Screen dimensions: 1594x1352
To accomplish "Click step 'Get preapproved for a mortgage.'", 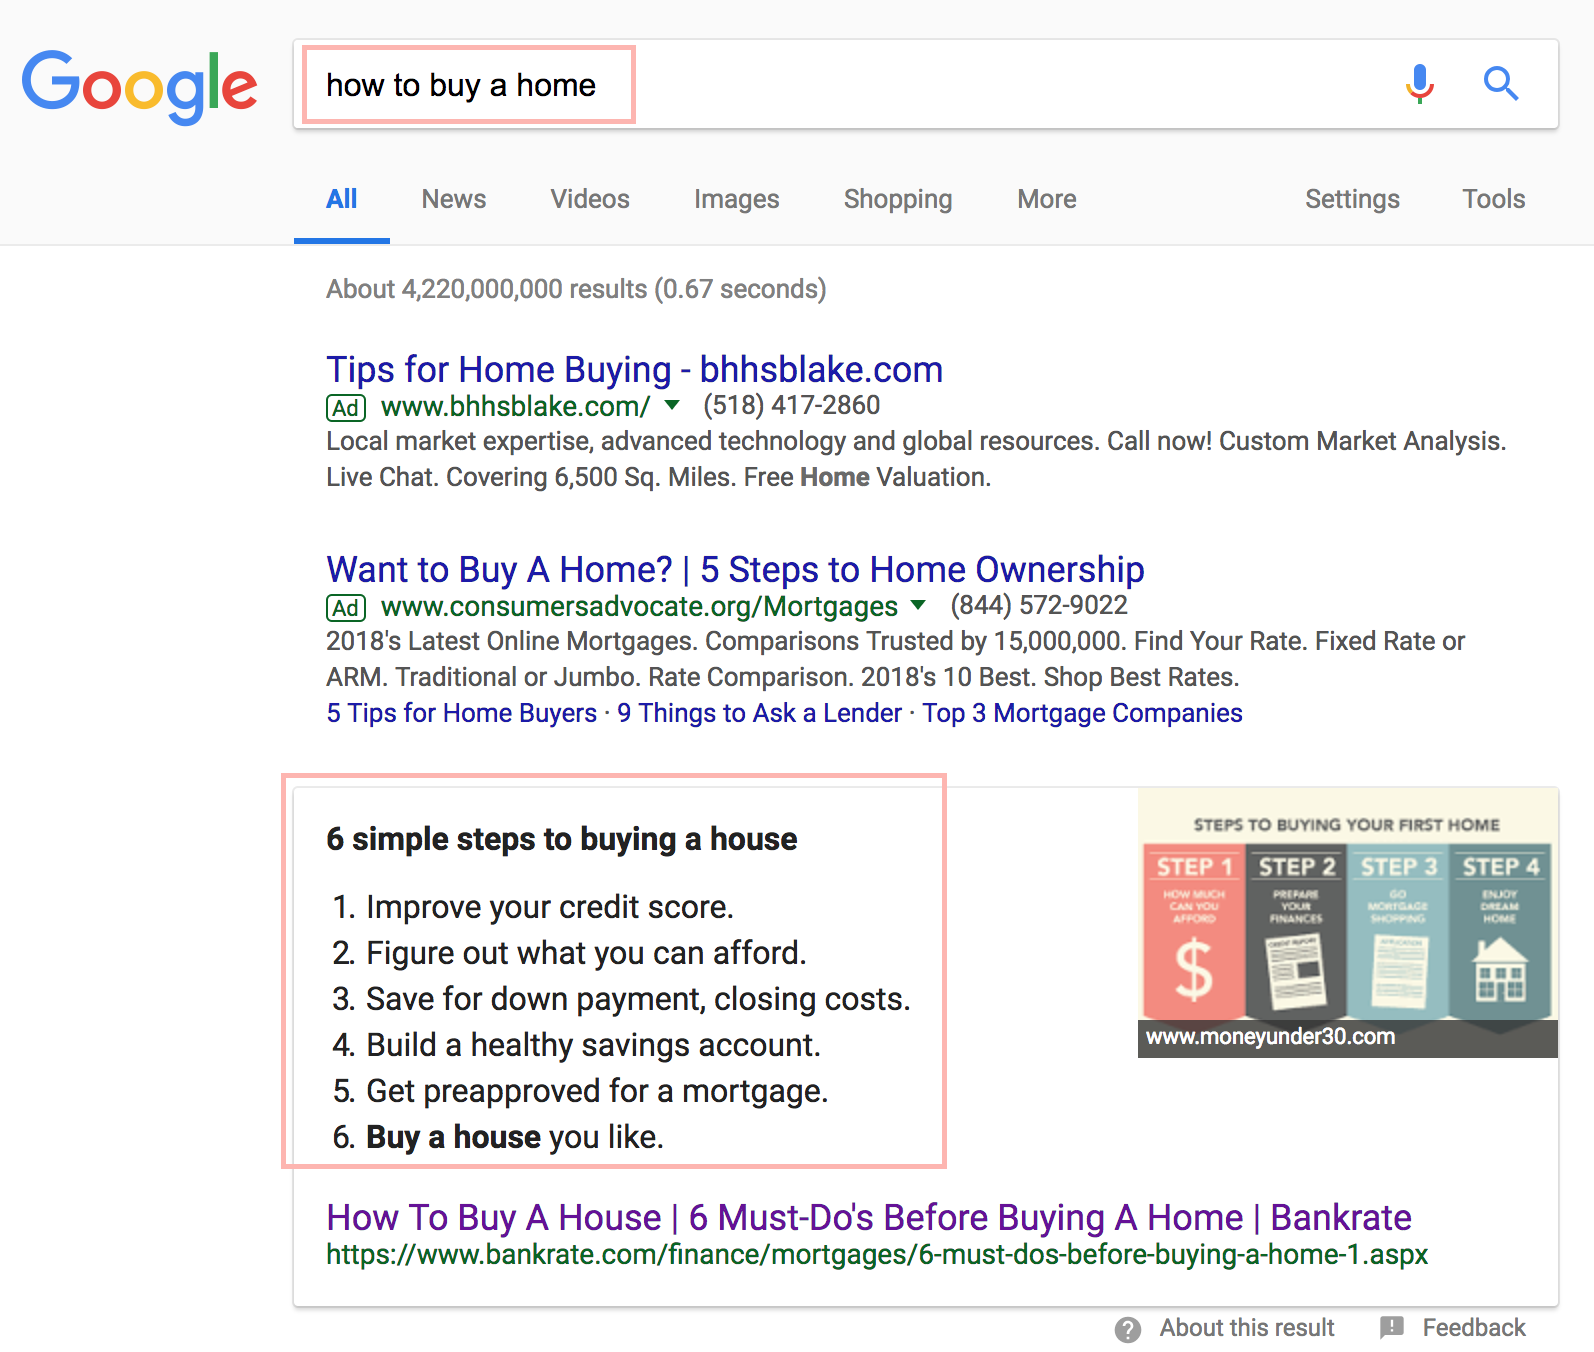I will pyautogui.click(x=597, y=1091).
